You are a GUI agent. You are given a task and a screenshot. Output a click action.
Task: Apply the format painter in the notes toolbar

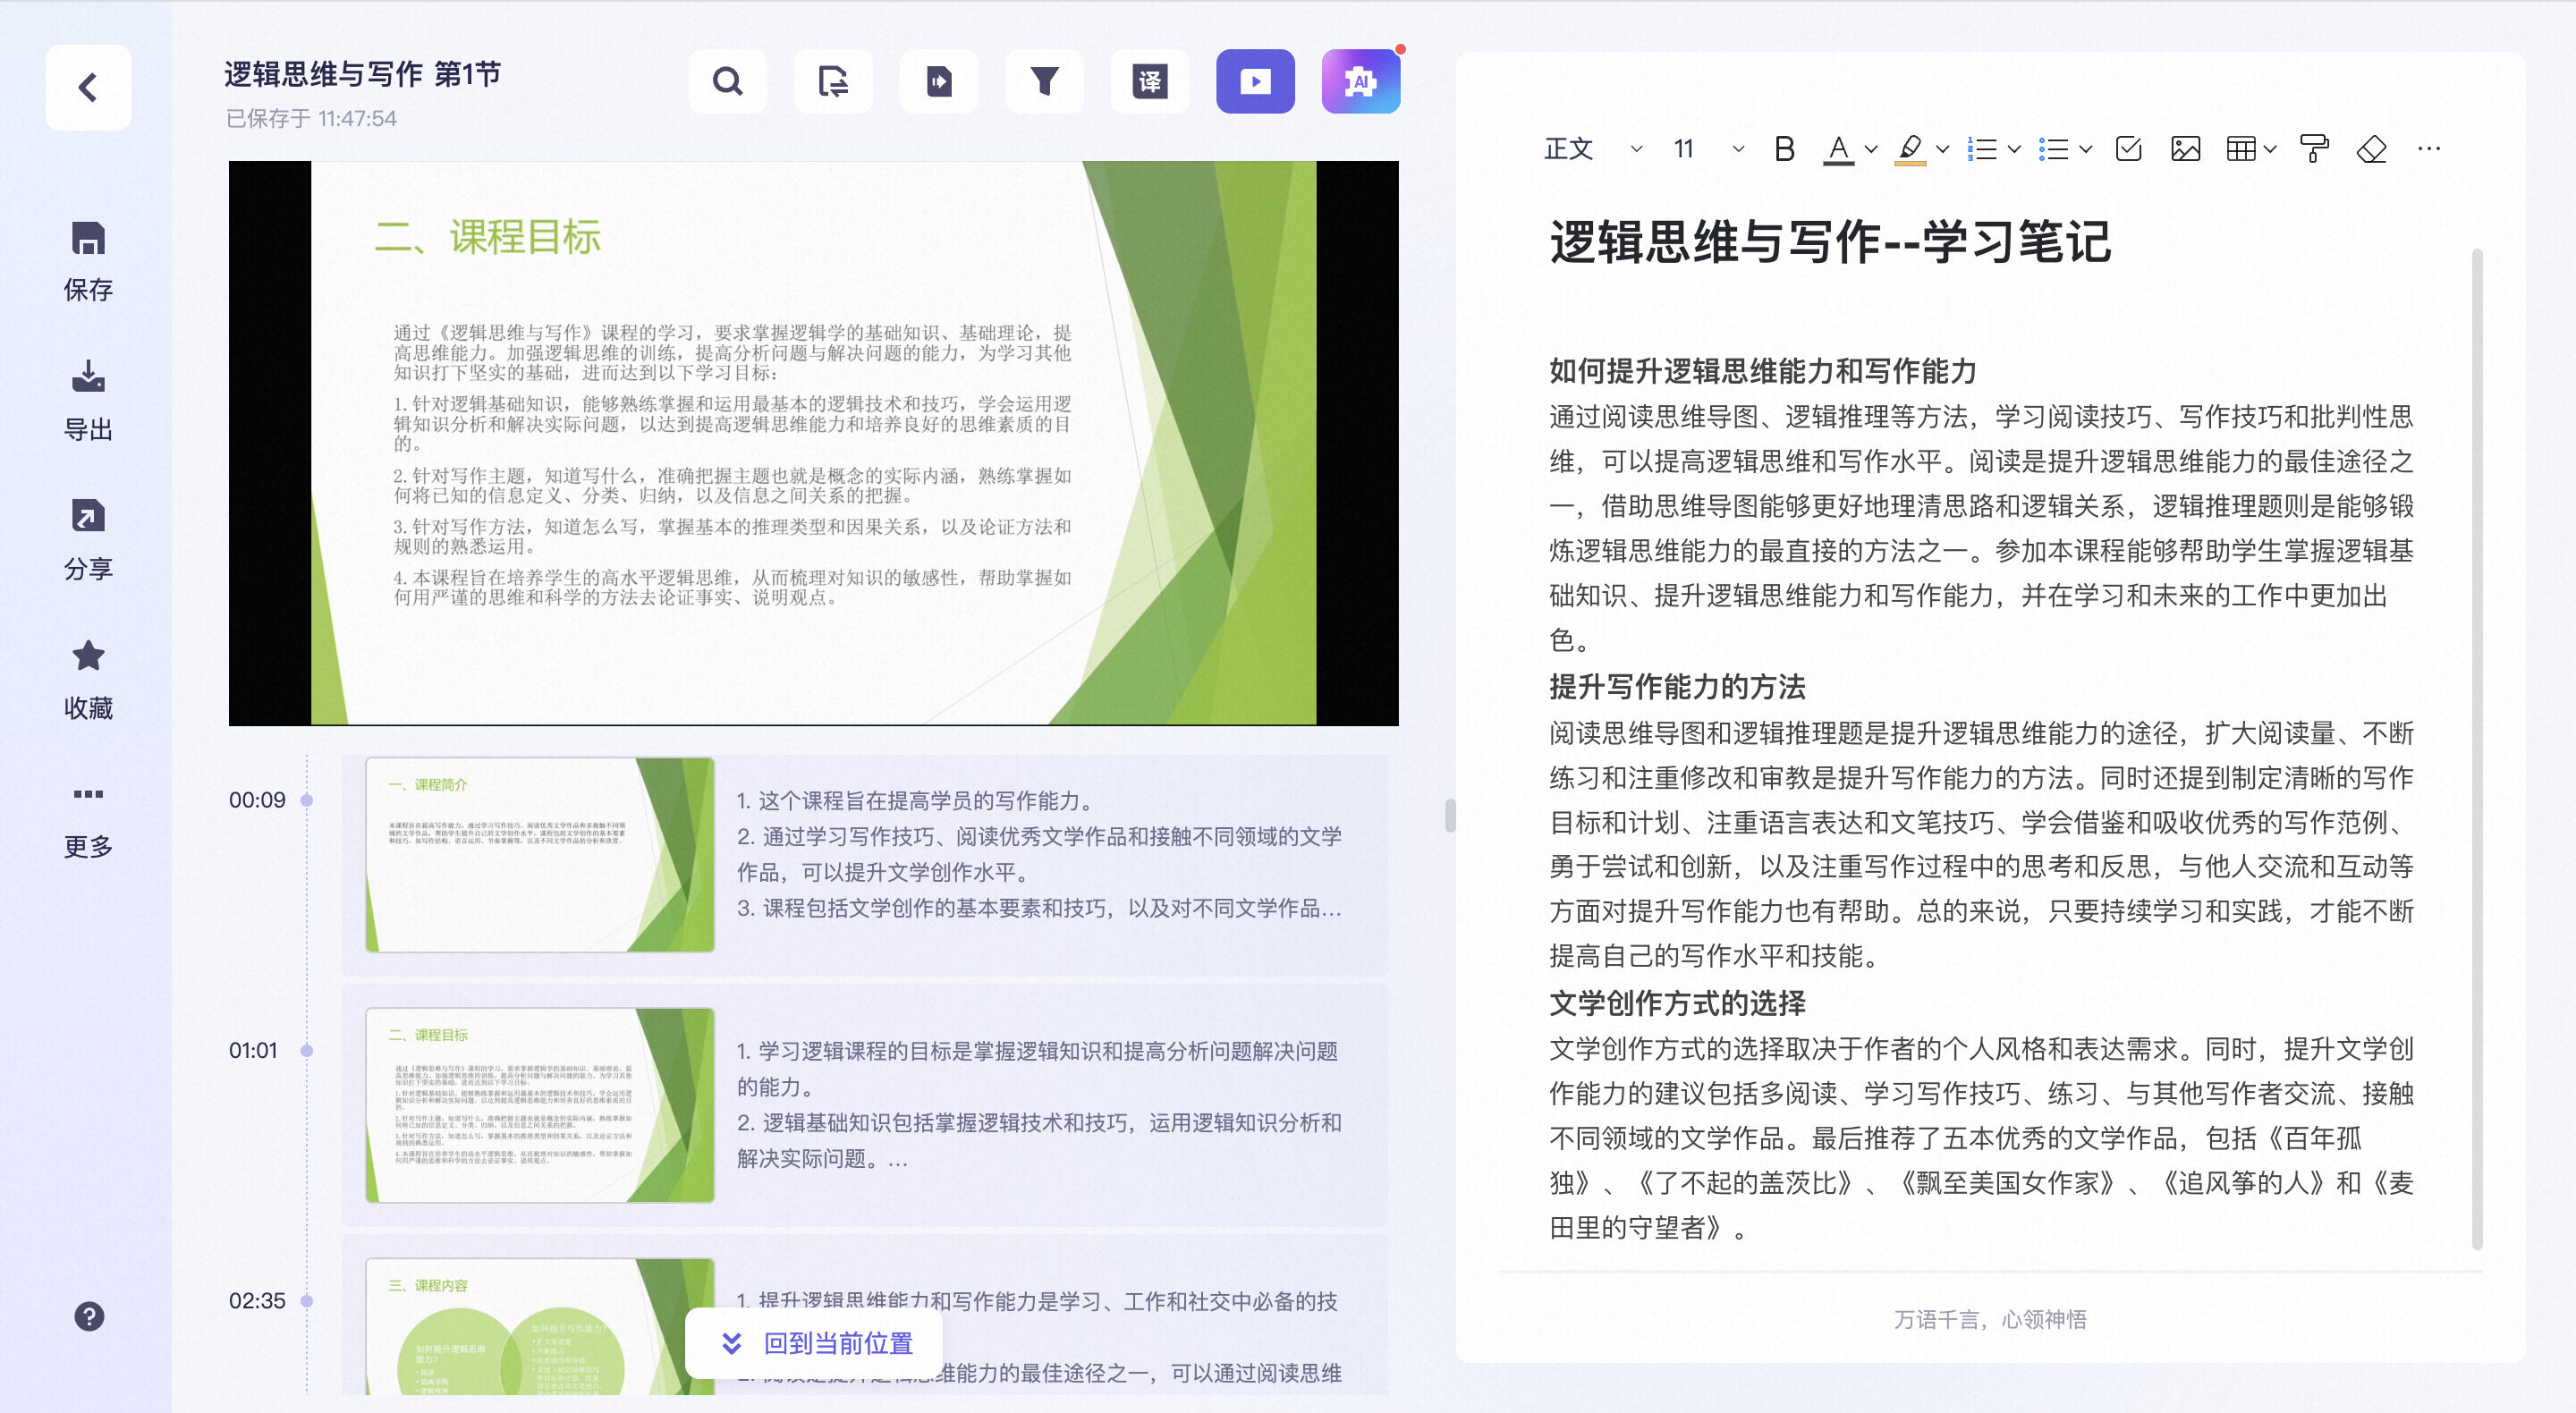click(2314, 148)
